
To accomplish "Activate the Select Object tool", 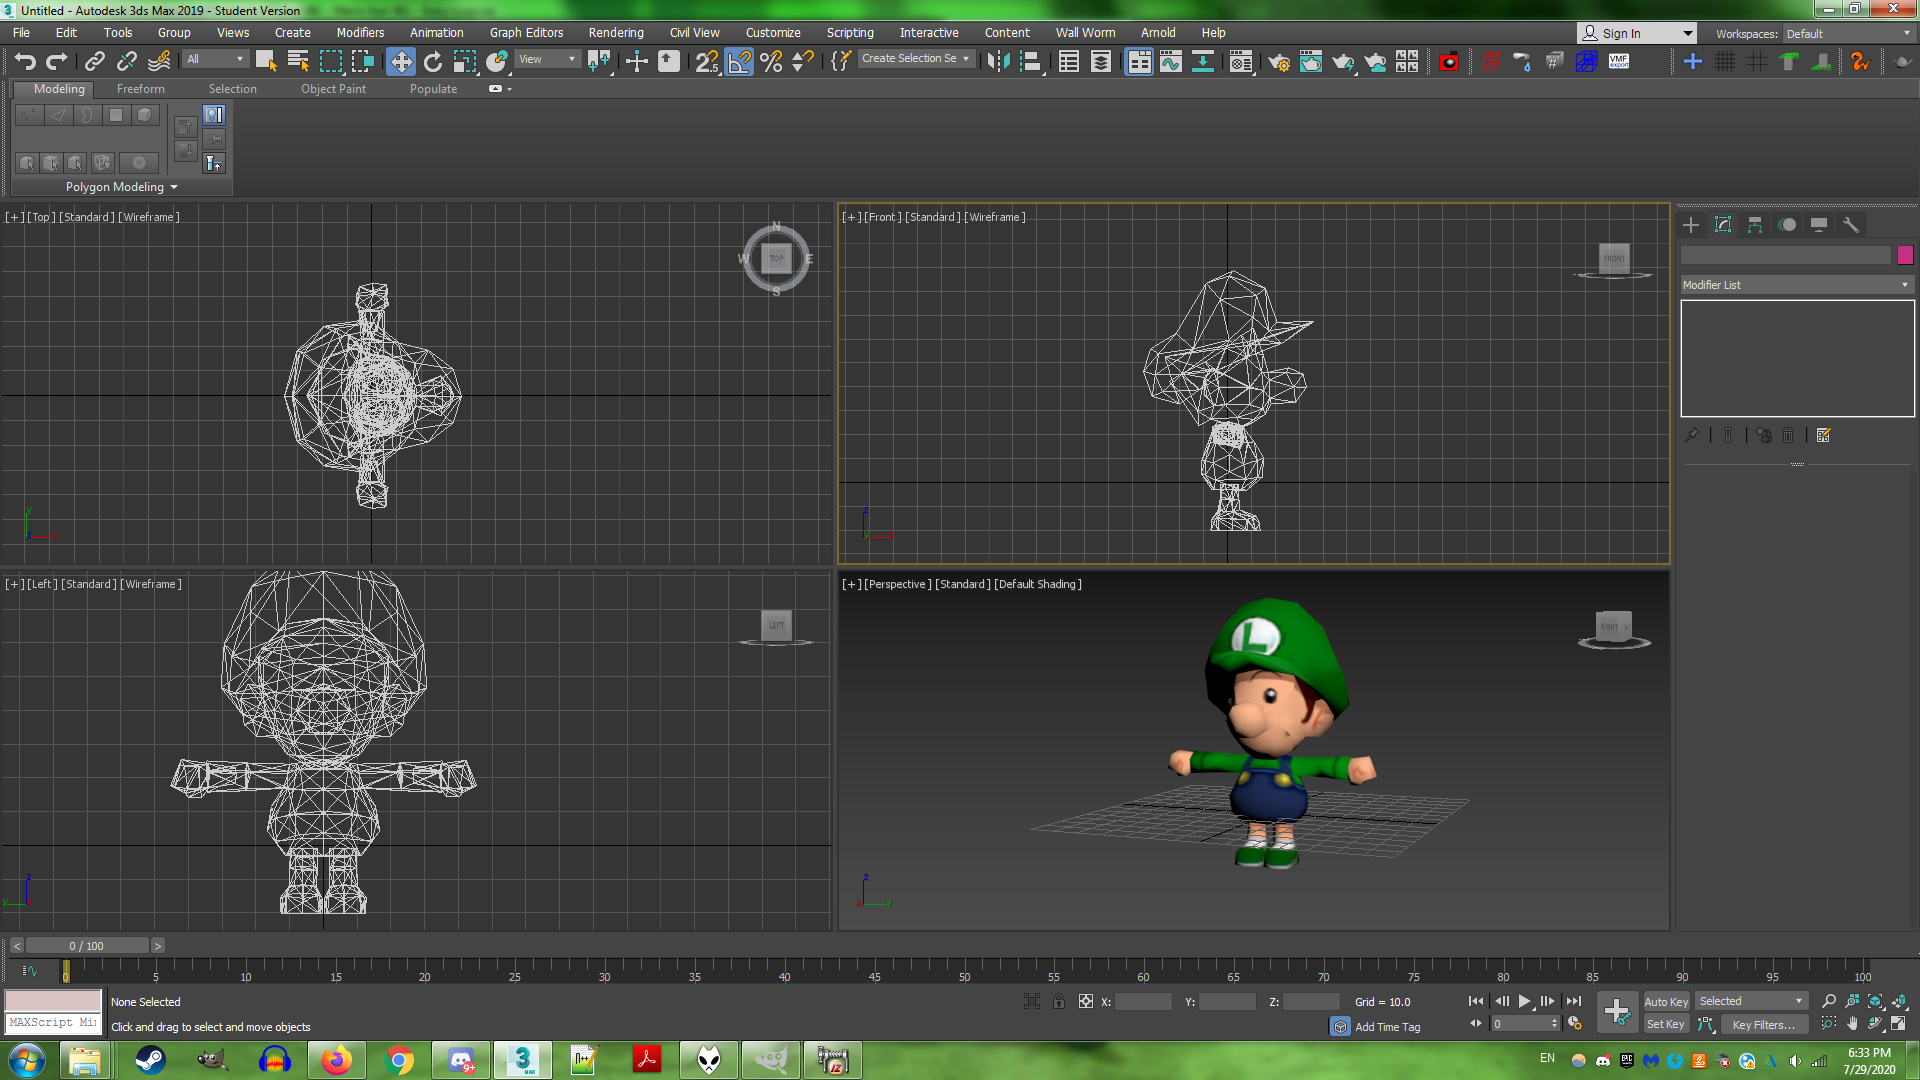I will pyautogui.click(x=266, y=62).
